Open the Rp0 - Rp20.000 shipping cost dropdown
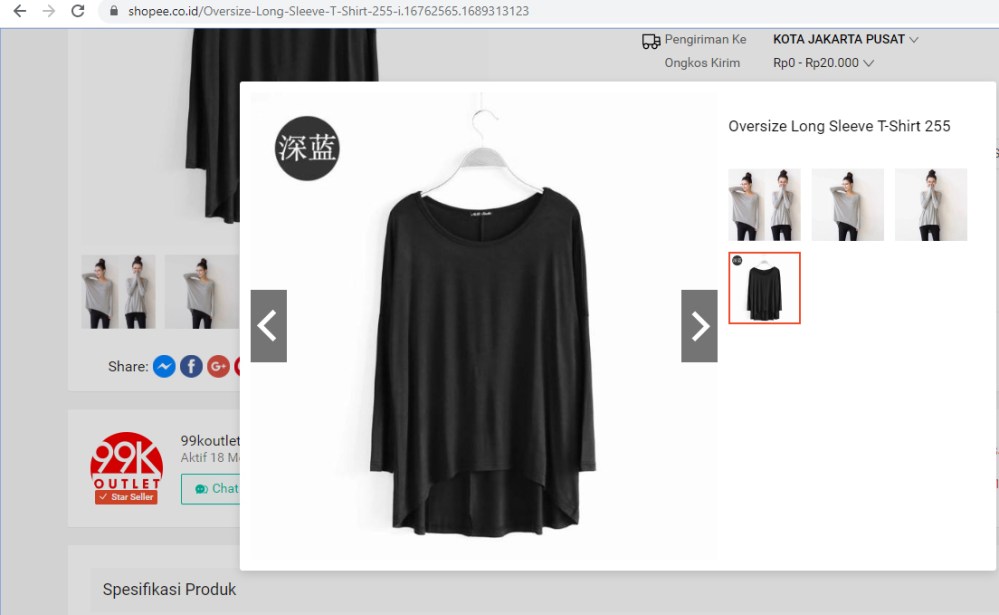 tap(823, 63)
